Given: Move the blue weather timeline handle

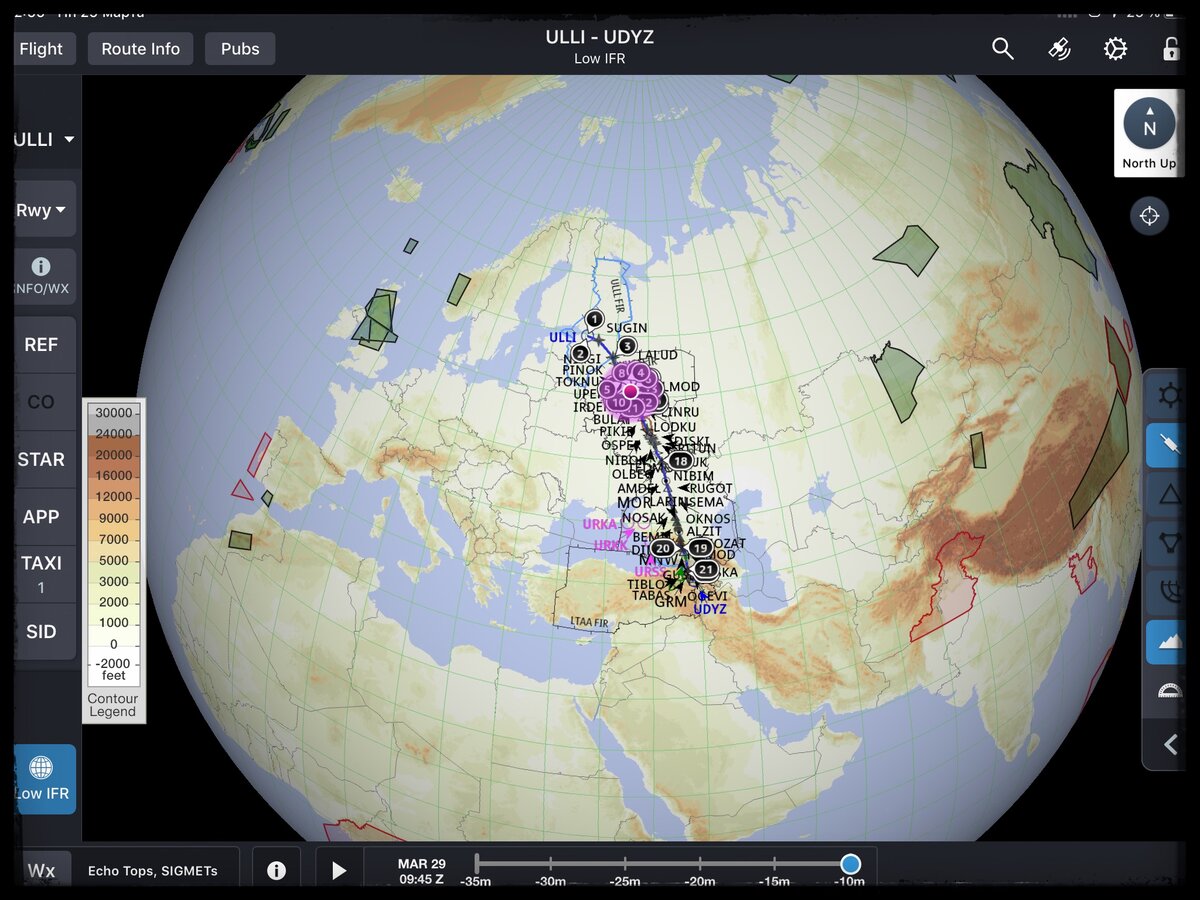Looking at the screenshot, I should 850,864.
